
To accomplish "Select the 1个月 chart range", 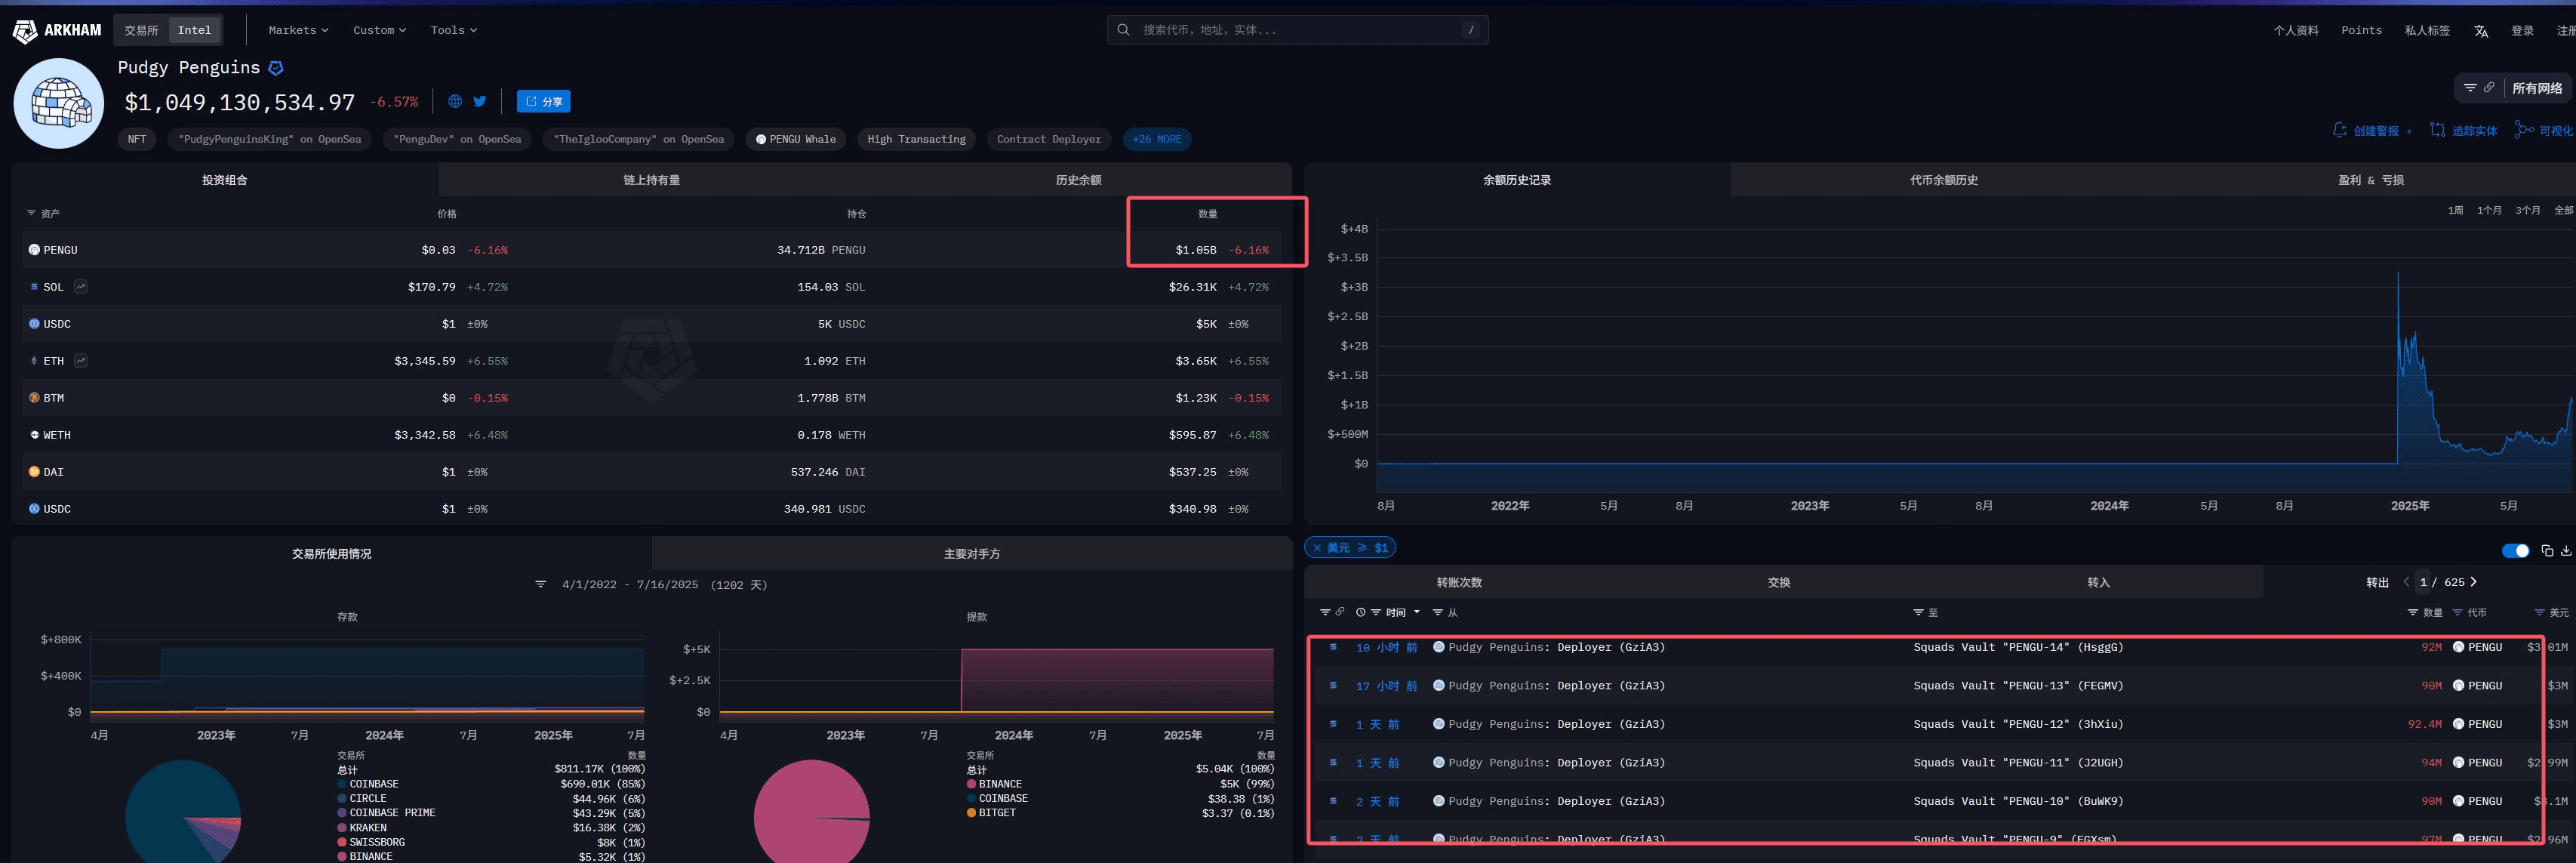I will pos(2489,210).
